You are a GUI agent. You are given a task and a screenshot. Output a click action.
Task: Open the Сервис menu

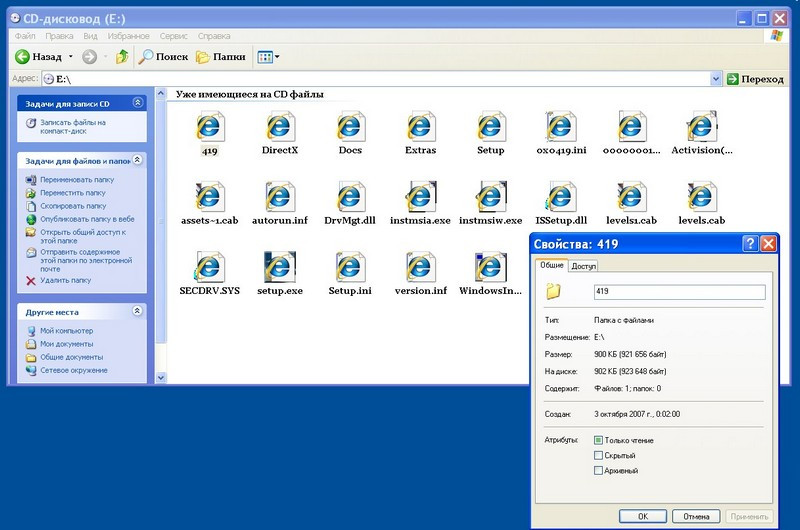tap(173, 36)
